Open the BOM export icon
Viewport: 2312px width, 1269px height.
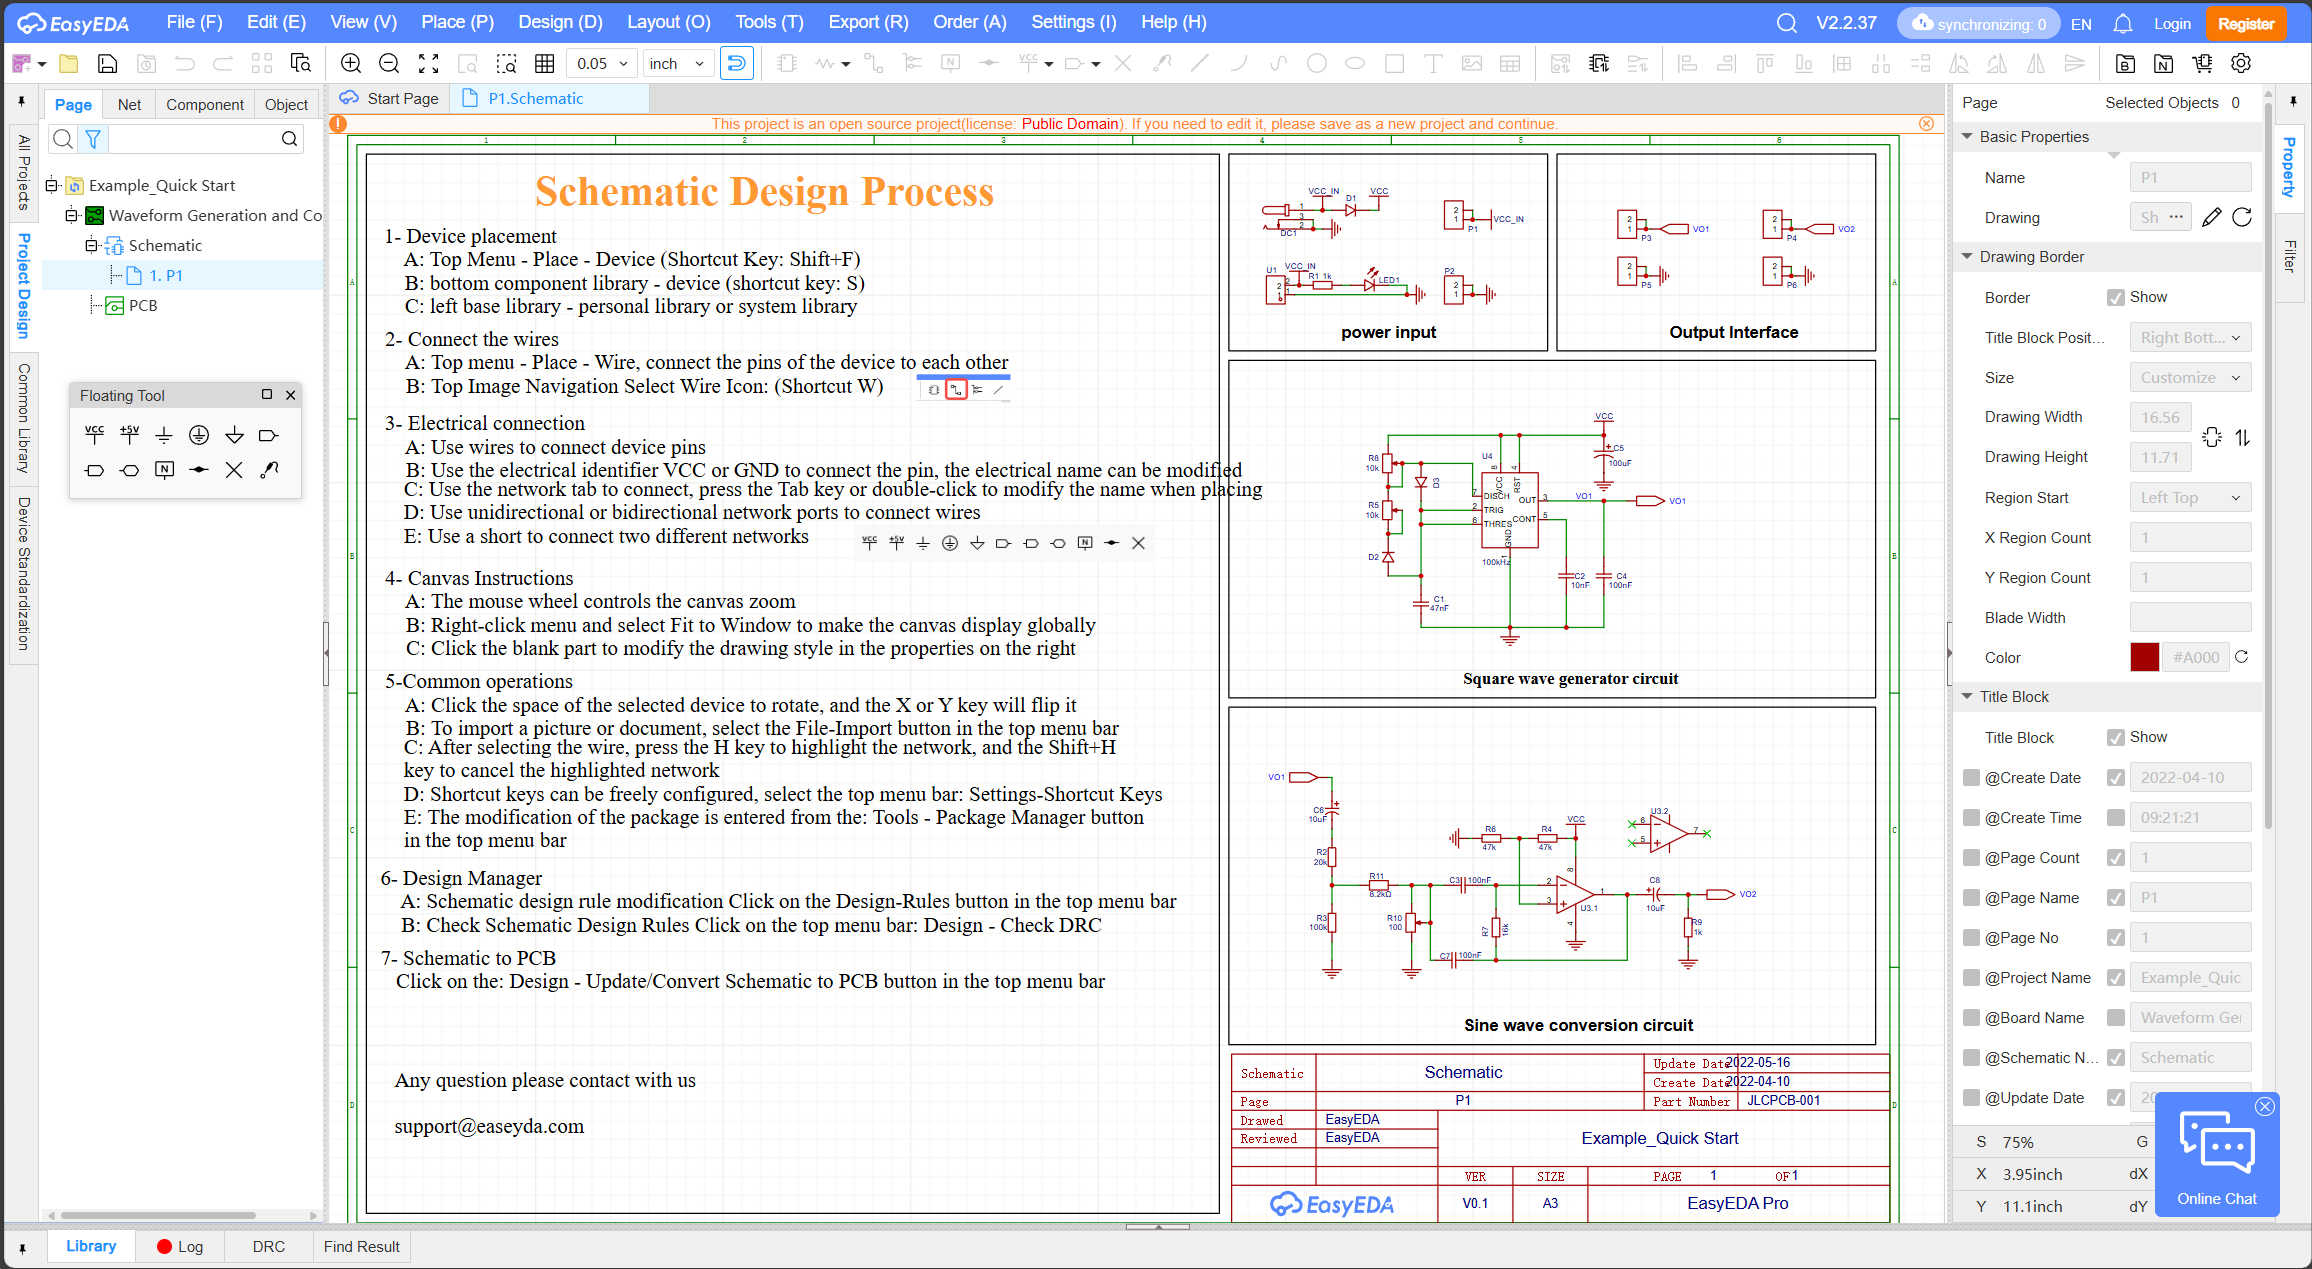click(x=2125, y=64)
